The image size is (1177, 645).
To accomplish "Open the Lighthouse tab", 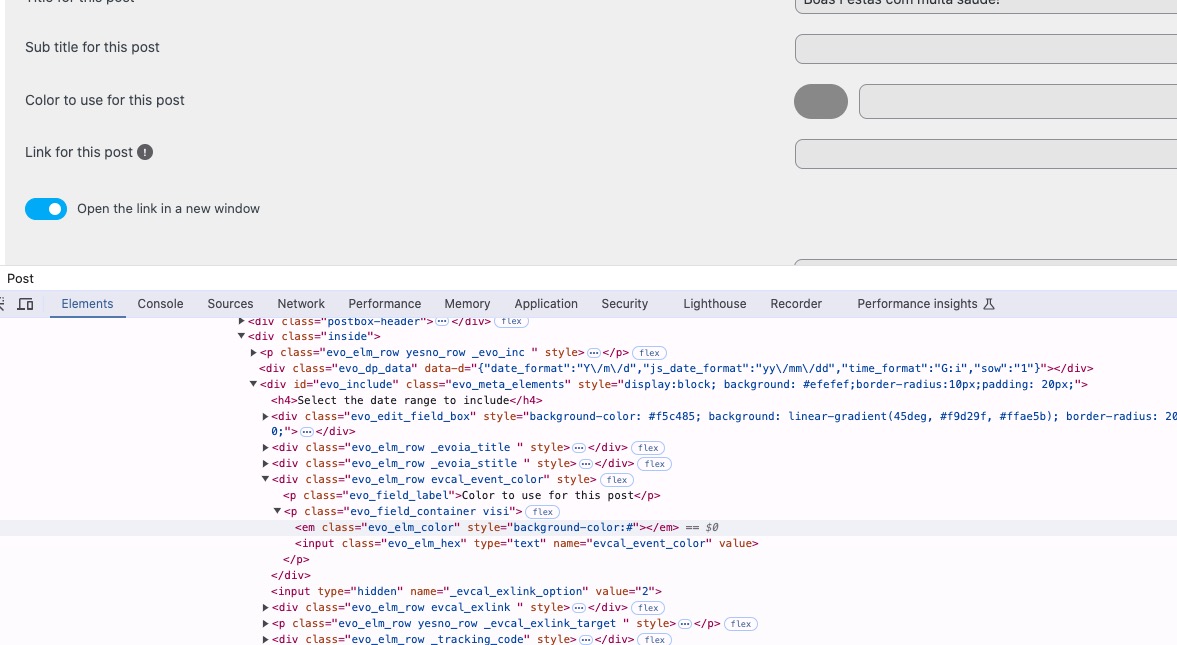I will click(715, 304).
